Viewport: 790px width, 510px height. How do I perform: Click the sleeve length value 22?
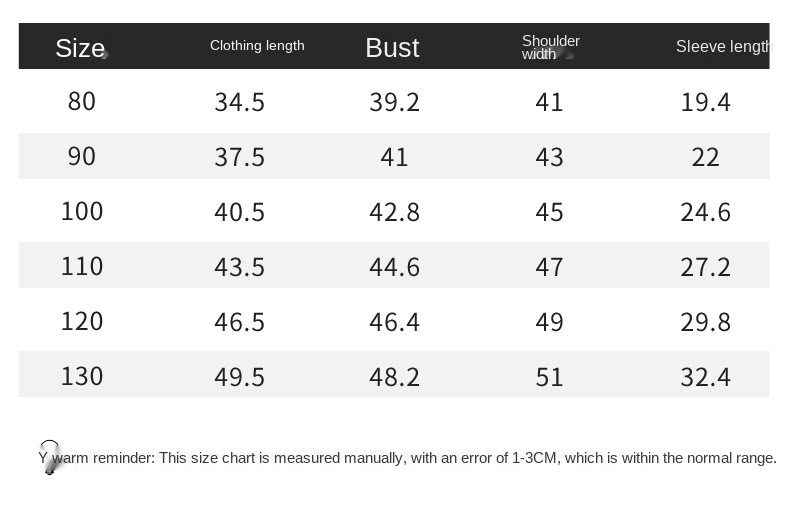click(x=705, y=157)
